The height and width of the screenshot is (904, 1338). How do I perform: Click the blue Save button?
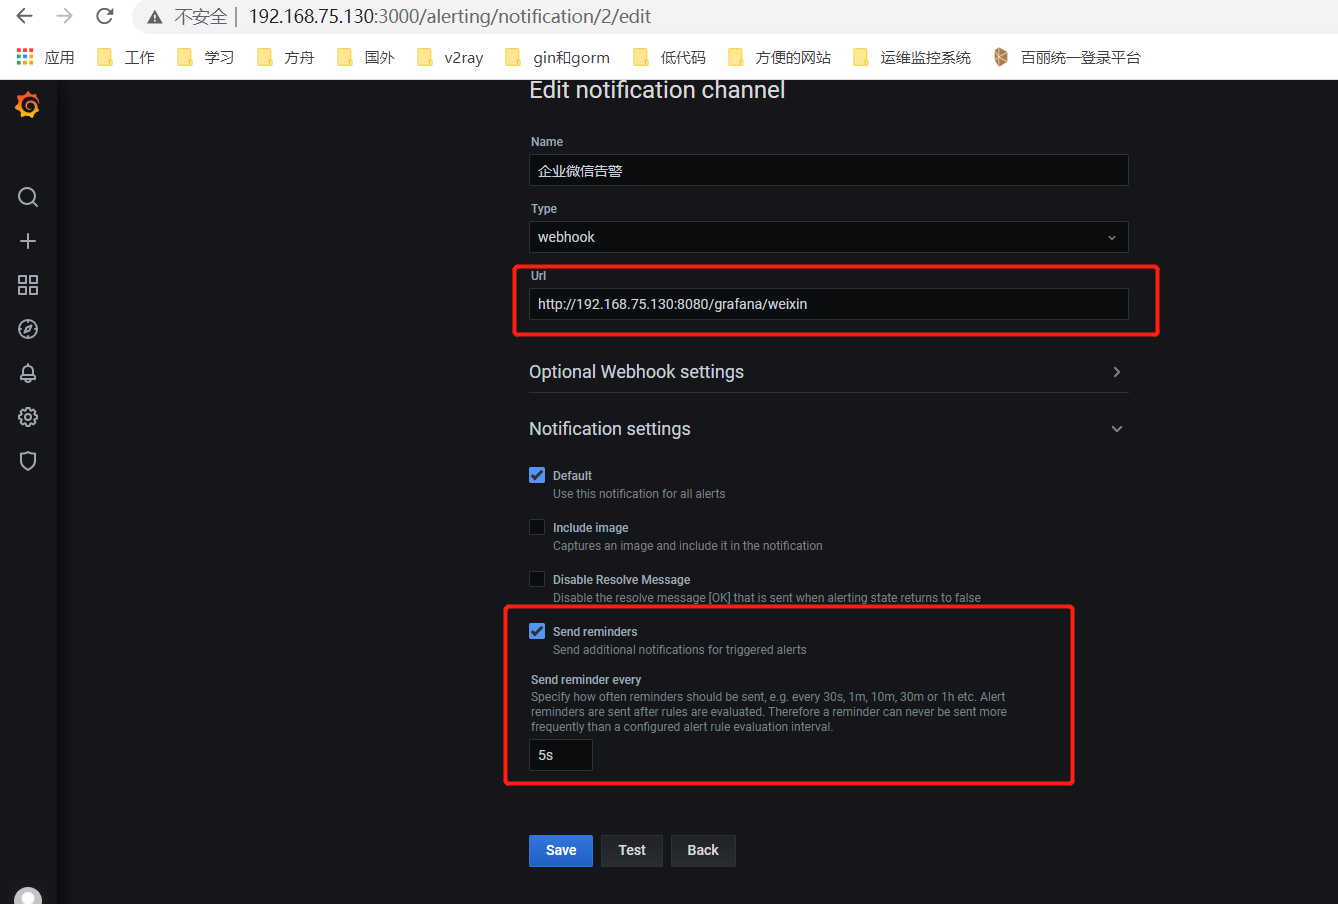coord(560,850)
